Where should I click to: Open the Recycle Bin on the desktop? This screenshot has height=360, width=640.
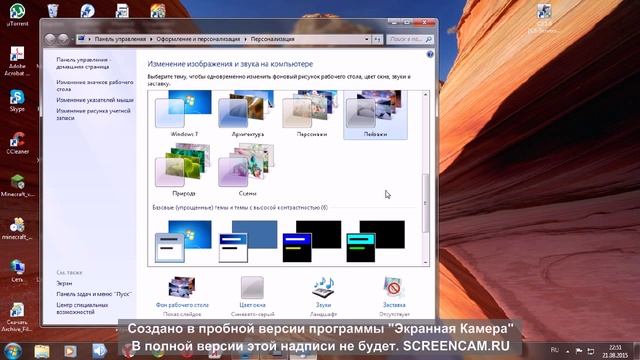tap(53, 10)
